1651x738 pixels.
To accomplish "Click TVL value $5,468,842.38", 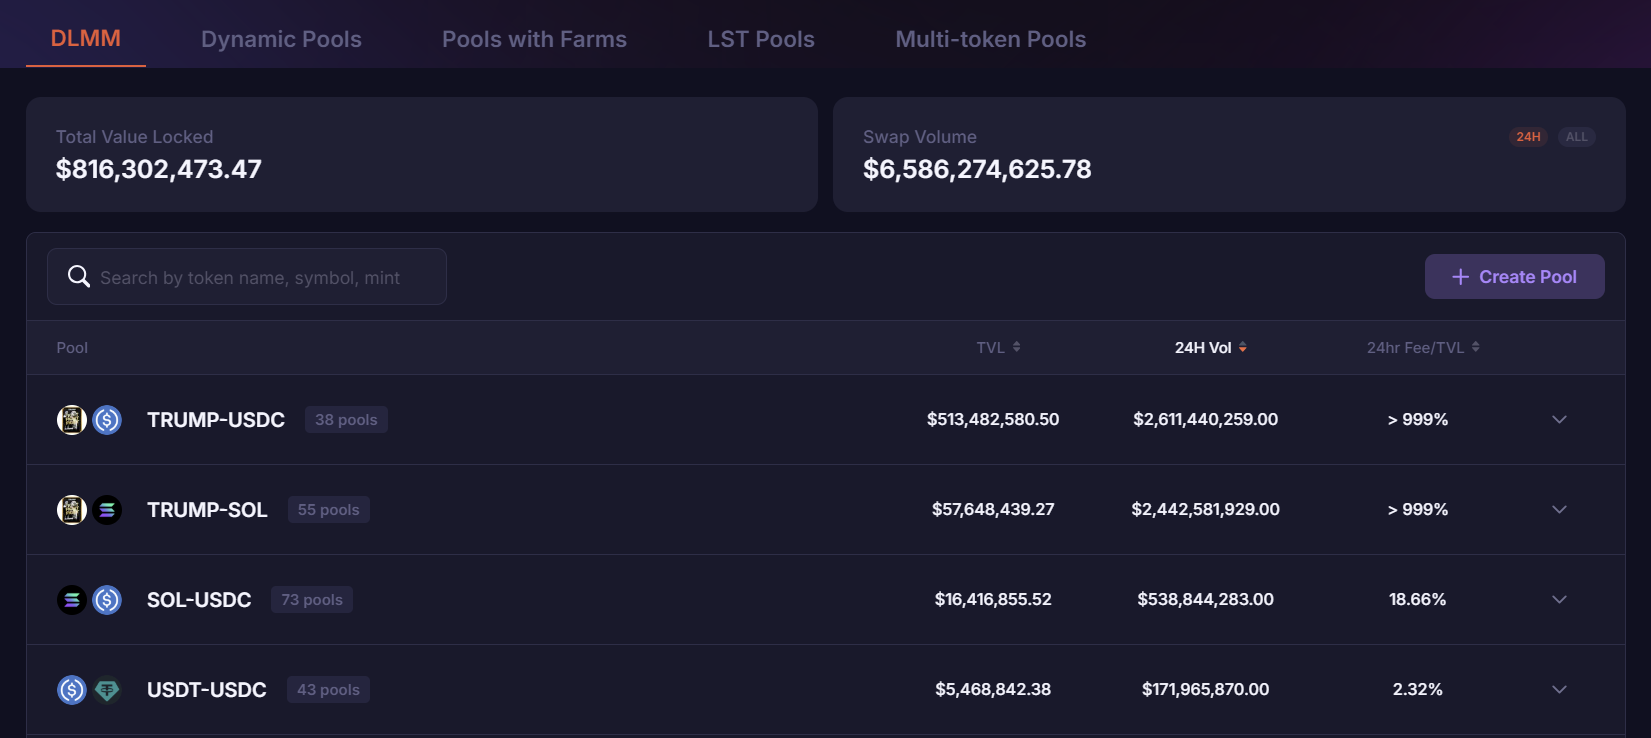I will [x=993, y=690].
